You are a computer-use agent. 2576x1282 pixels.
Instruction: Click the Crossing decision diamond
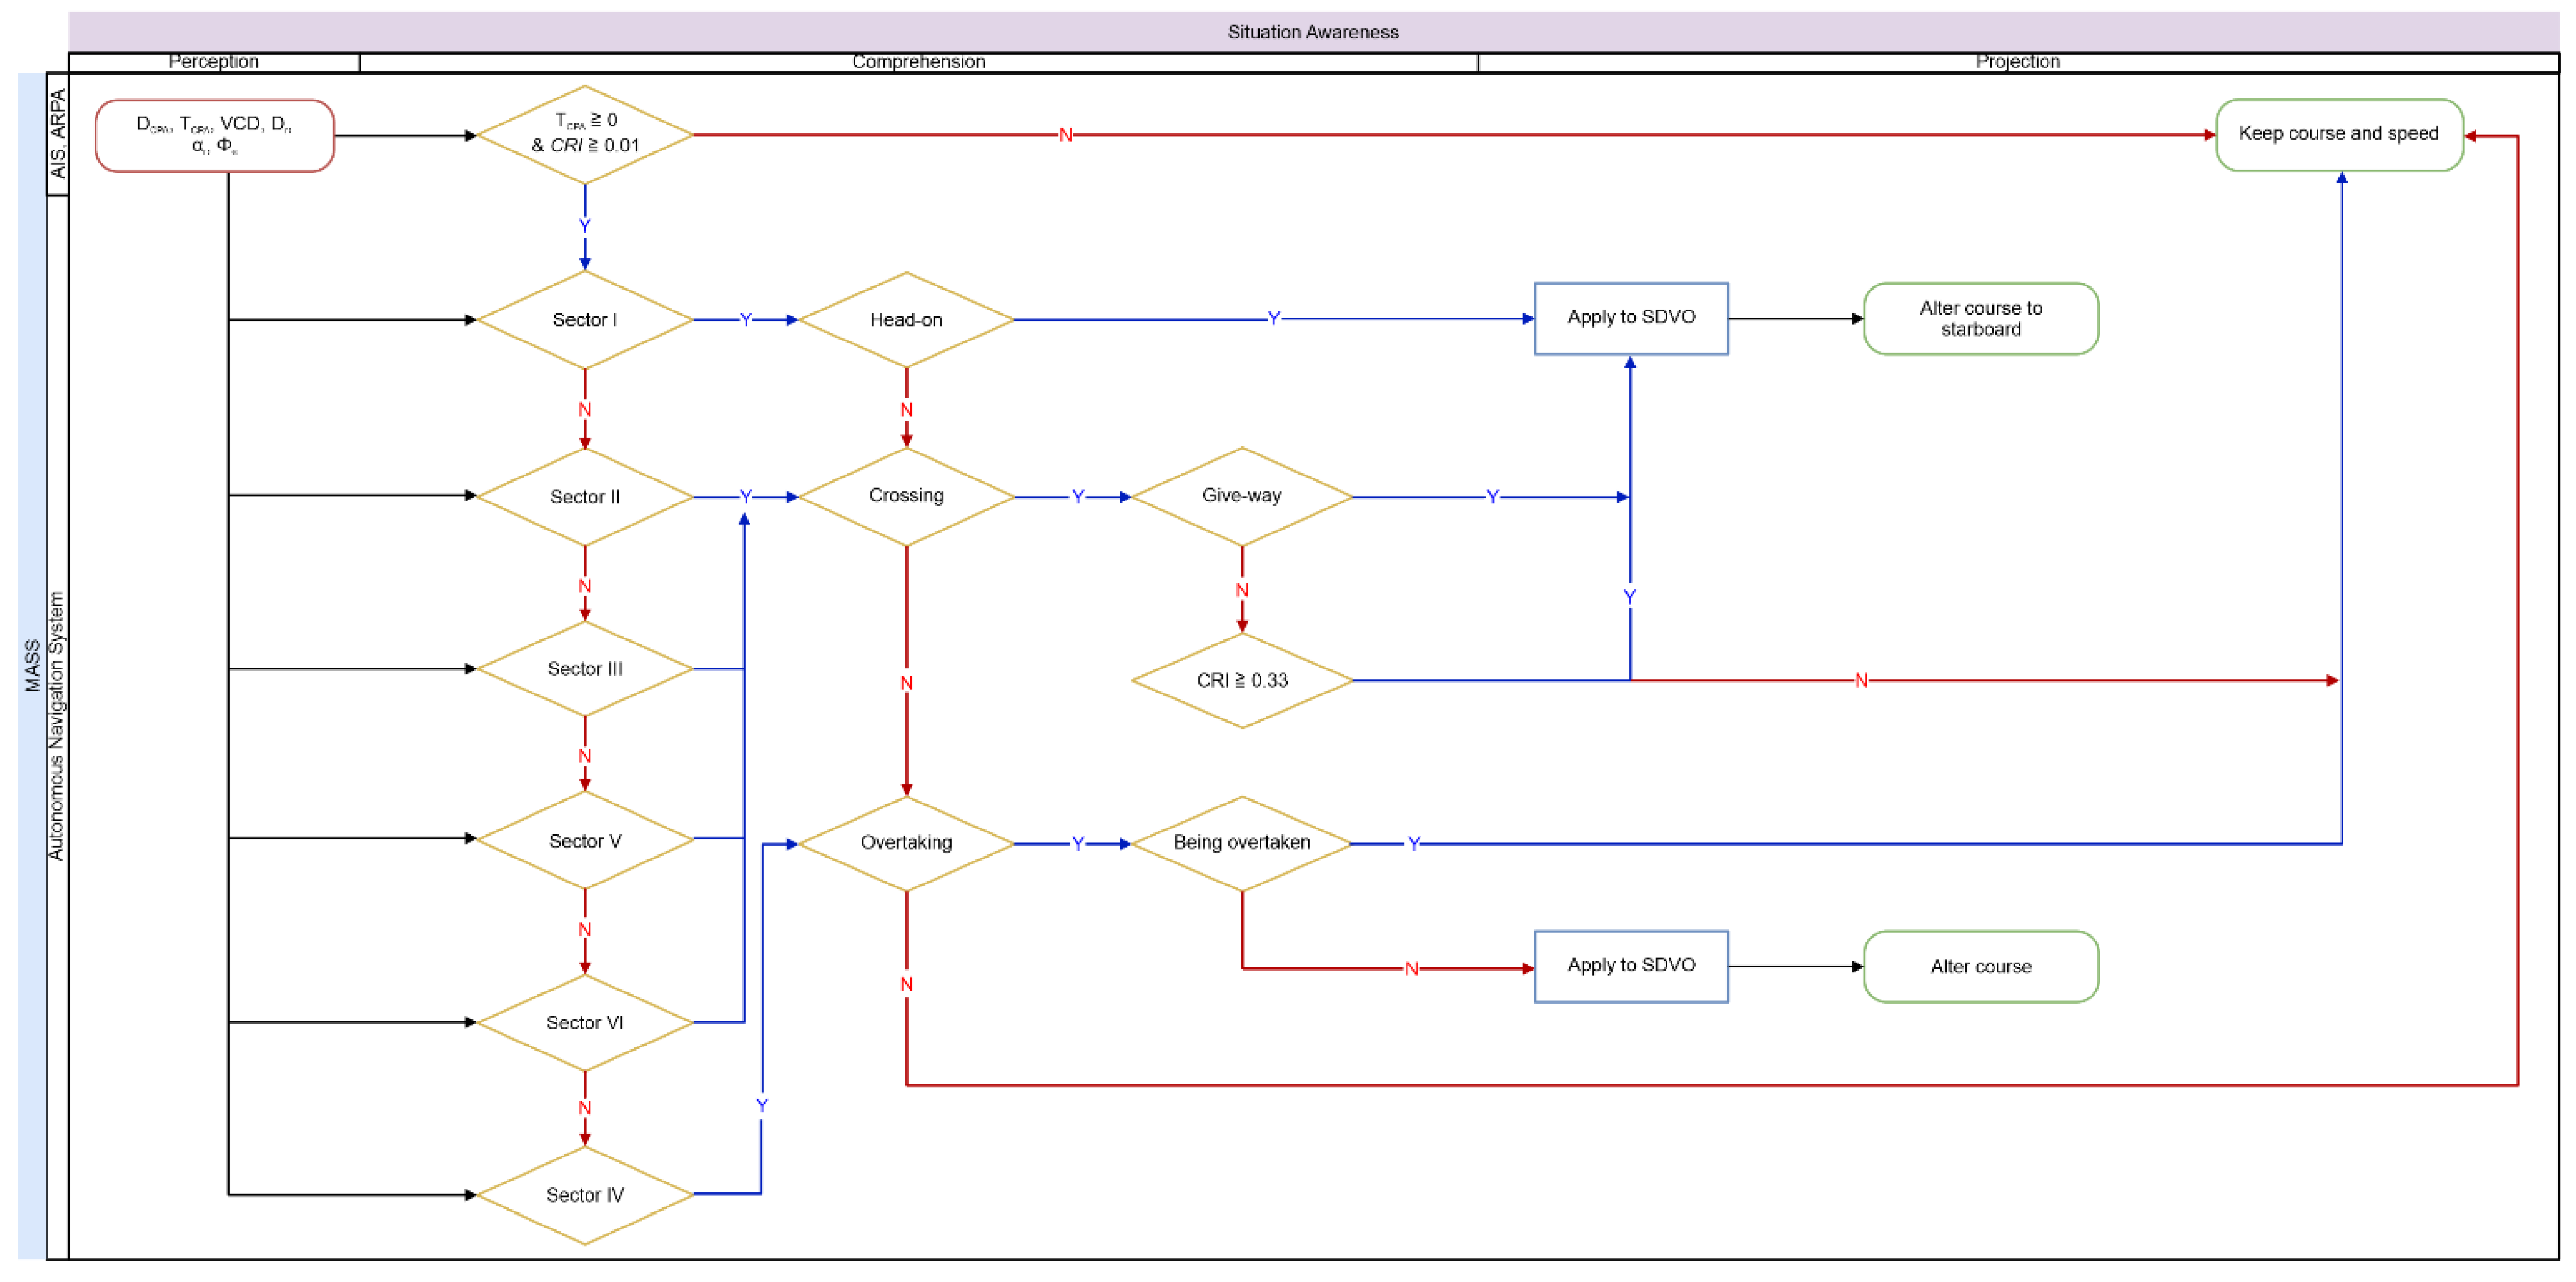point(906,496)
